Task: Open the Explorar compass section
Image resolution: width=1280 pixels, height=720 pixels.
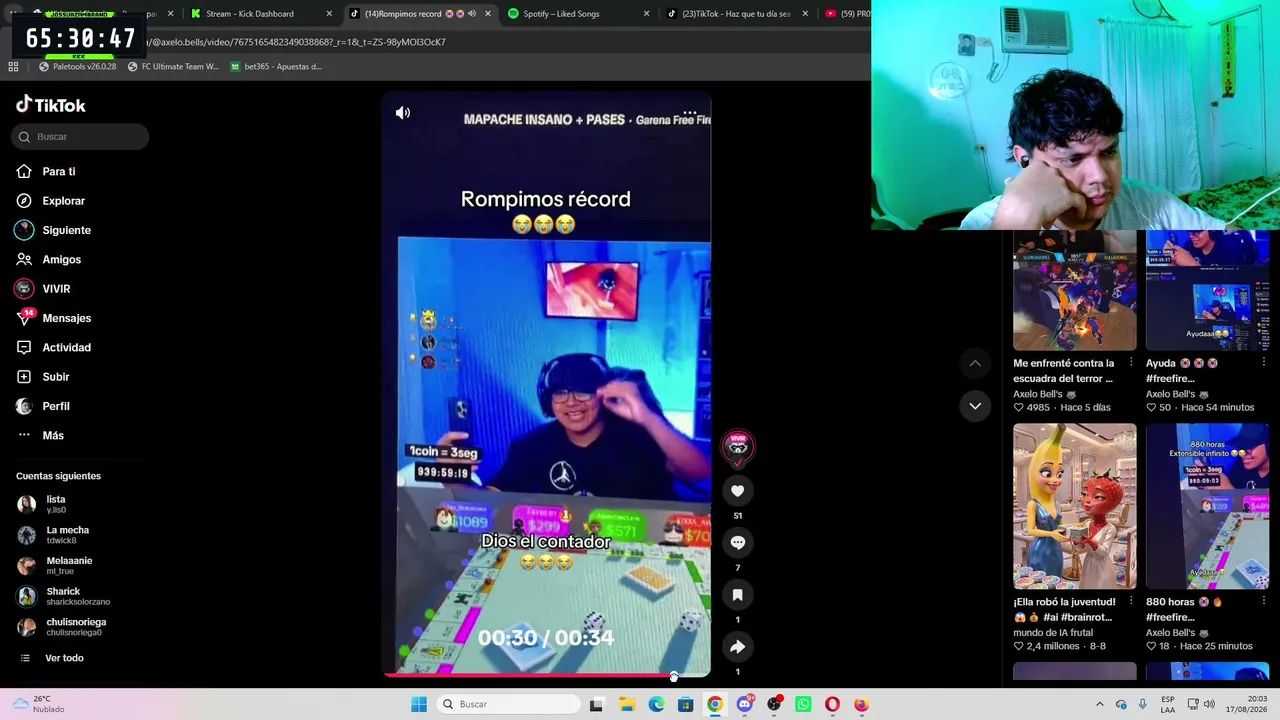Action: [50, 201]
